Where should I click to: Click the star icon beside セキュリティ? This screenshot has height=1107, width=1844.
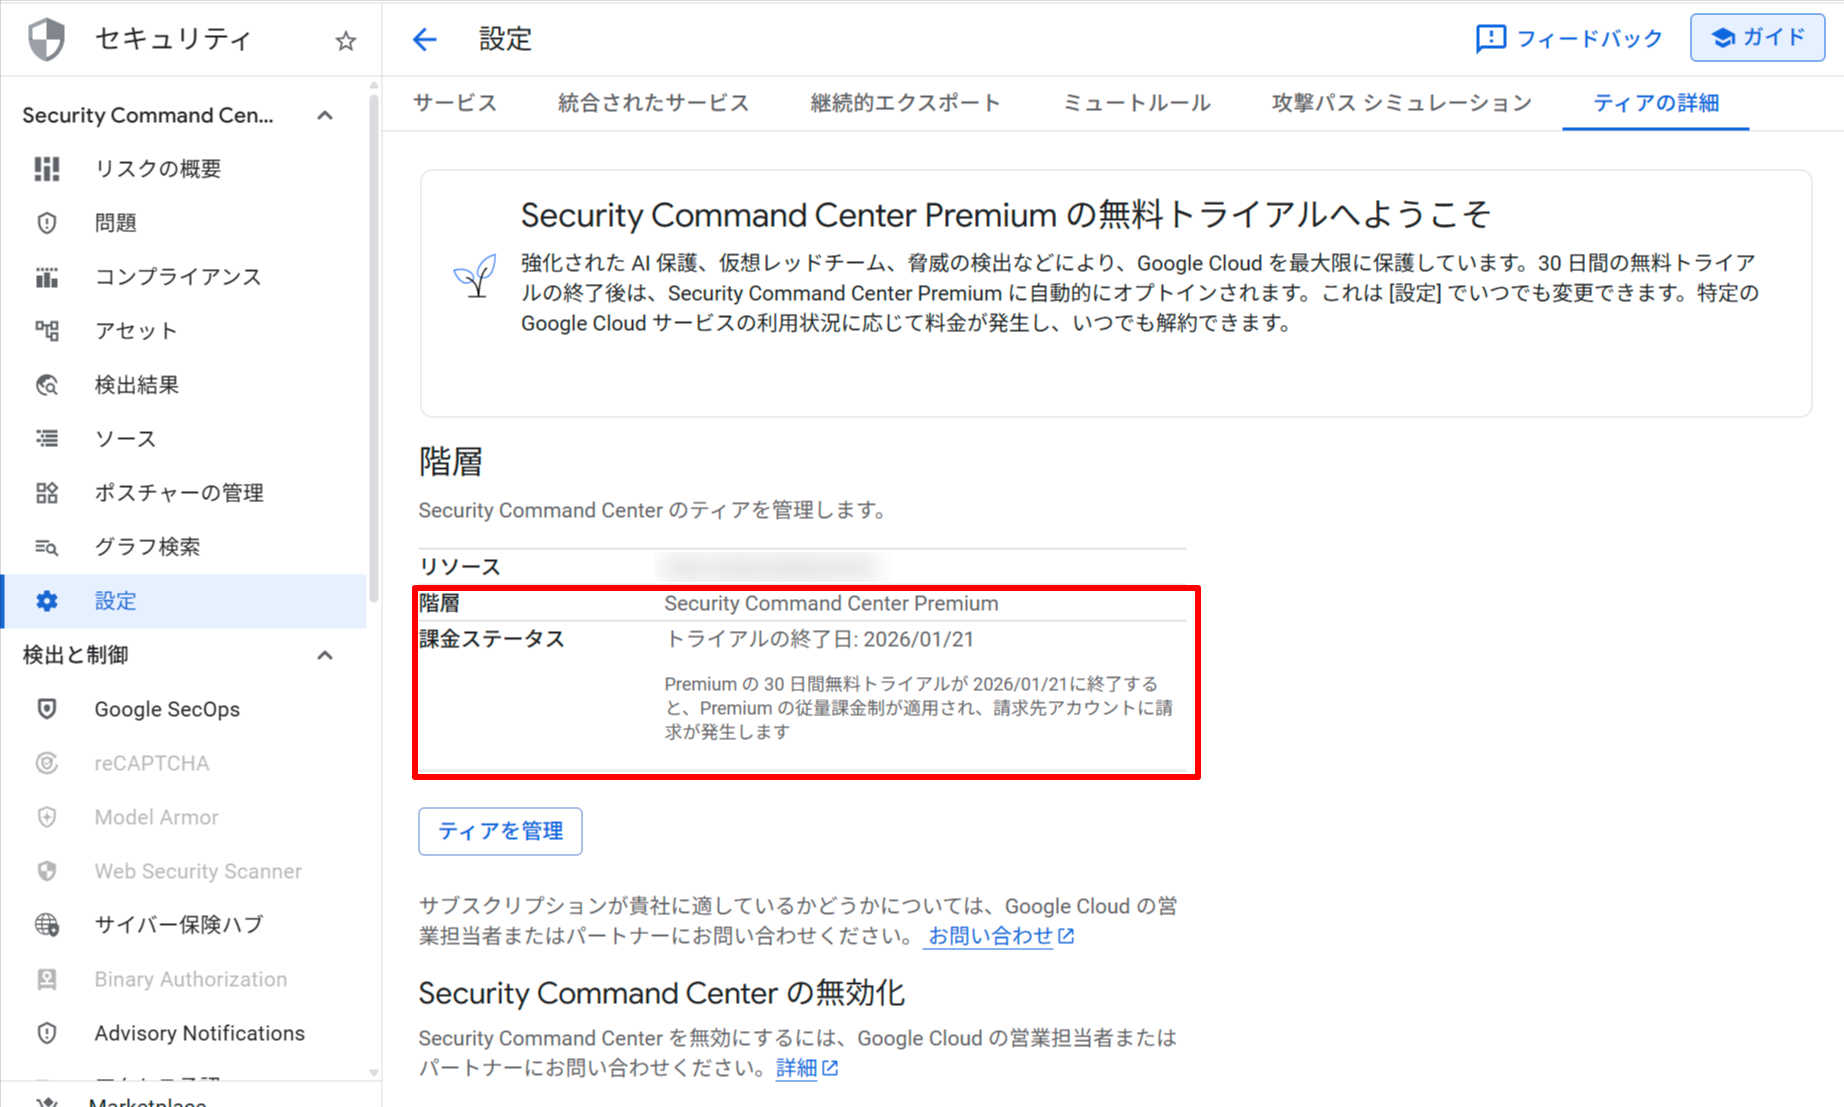[346, 41]
